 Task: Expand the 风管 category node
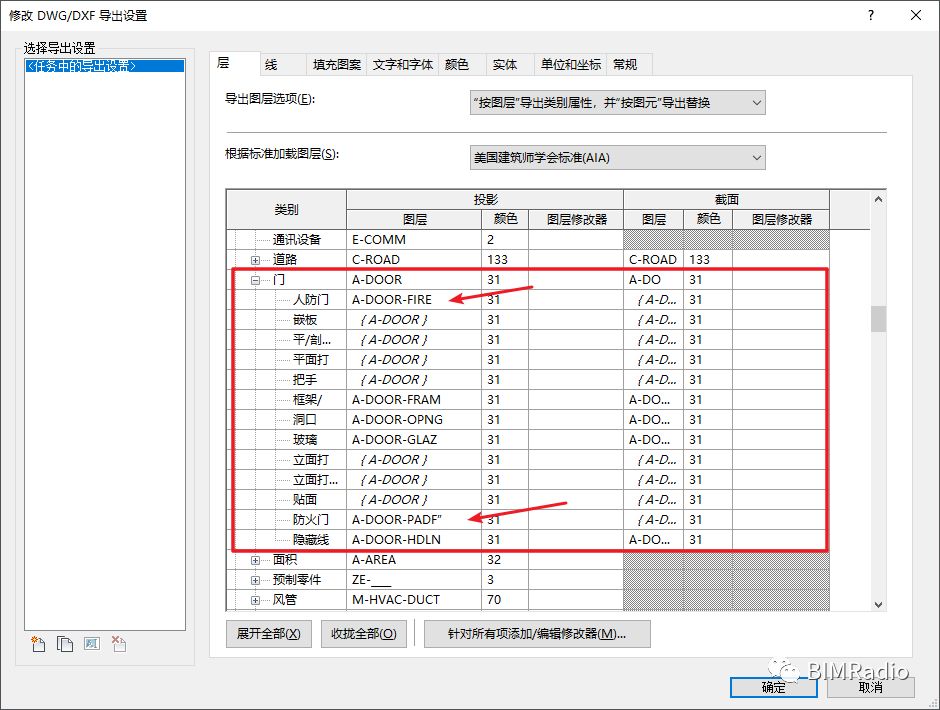(255, 600)
